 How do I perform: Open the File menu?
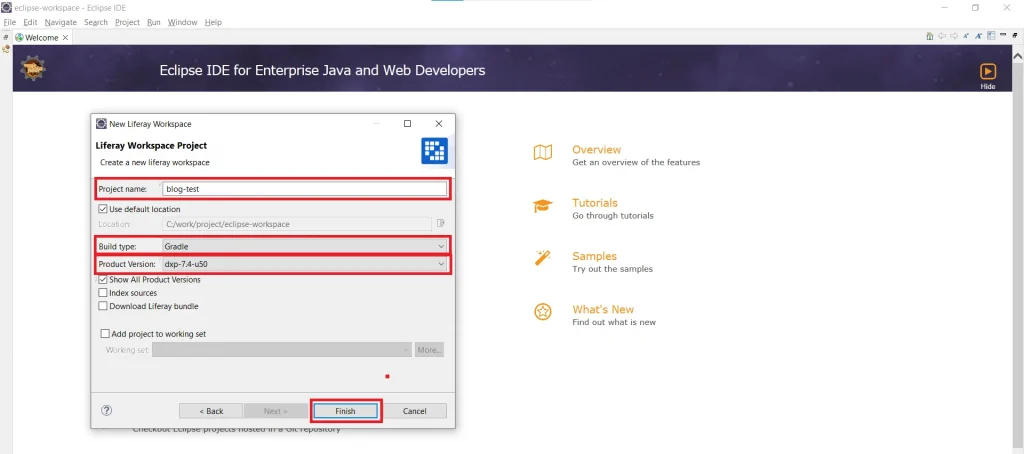[9, 22]
